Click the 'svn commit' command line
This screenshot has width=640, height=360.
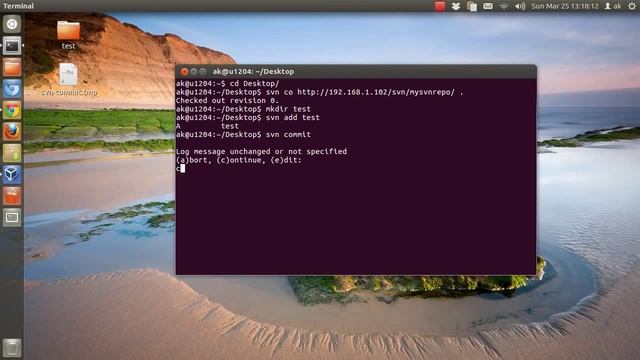[x=243, y=134]
